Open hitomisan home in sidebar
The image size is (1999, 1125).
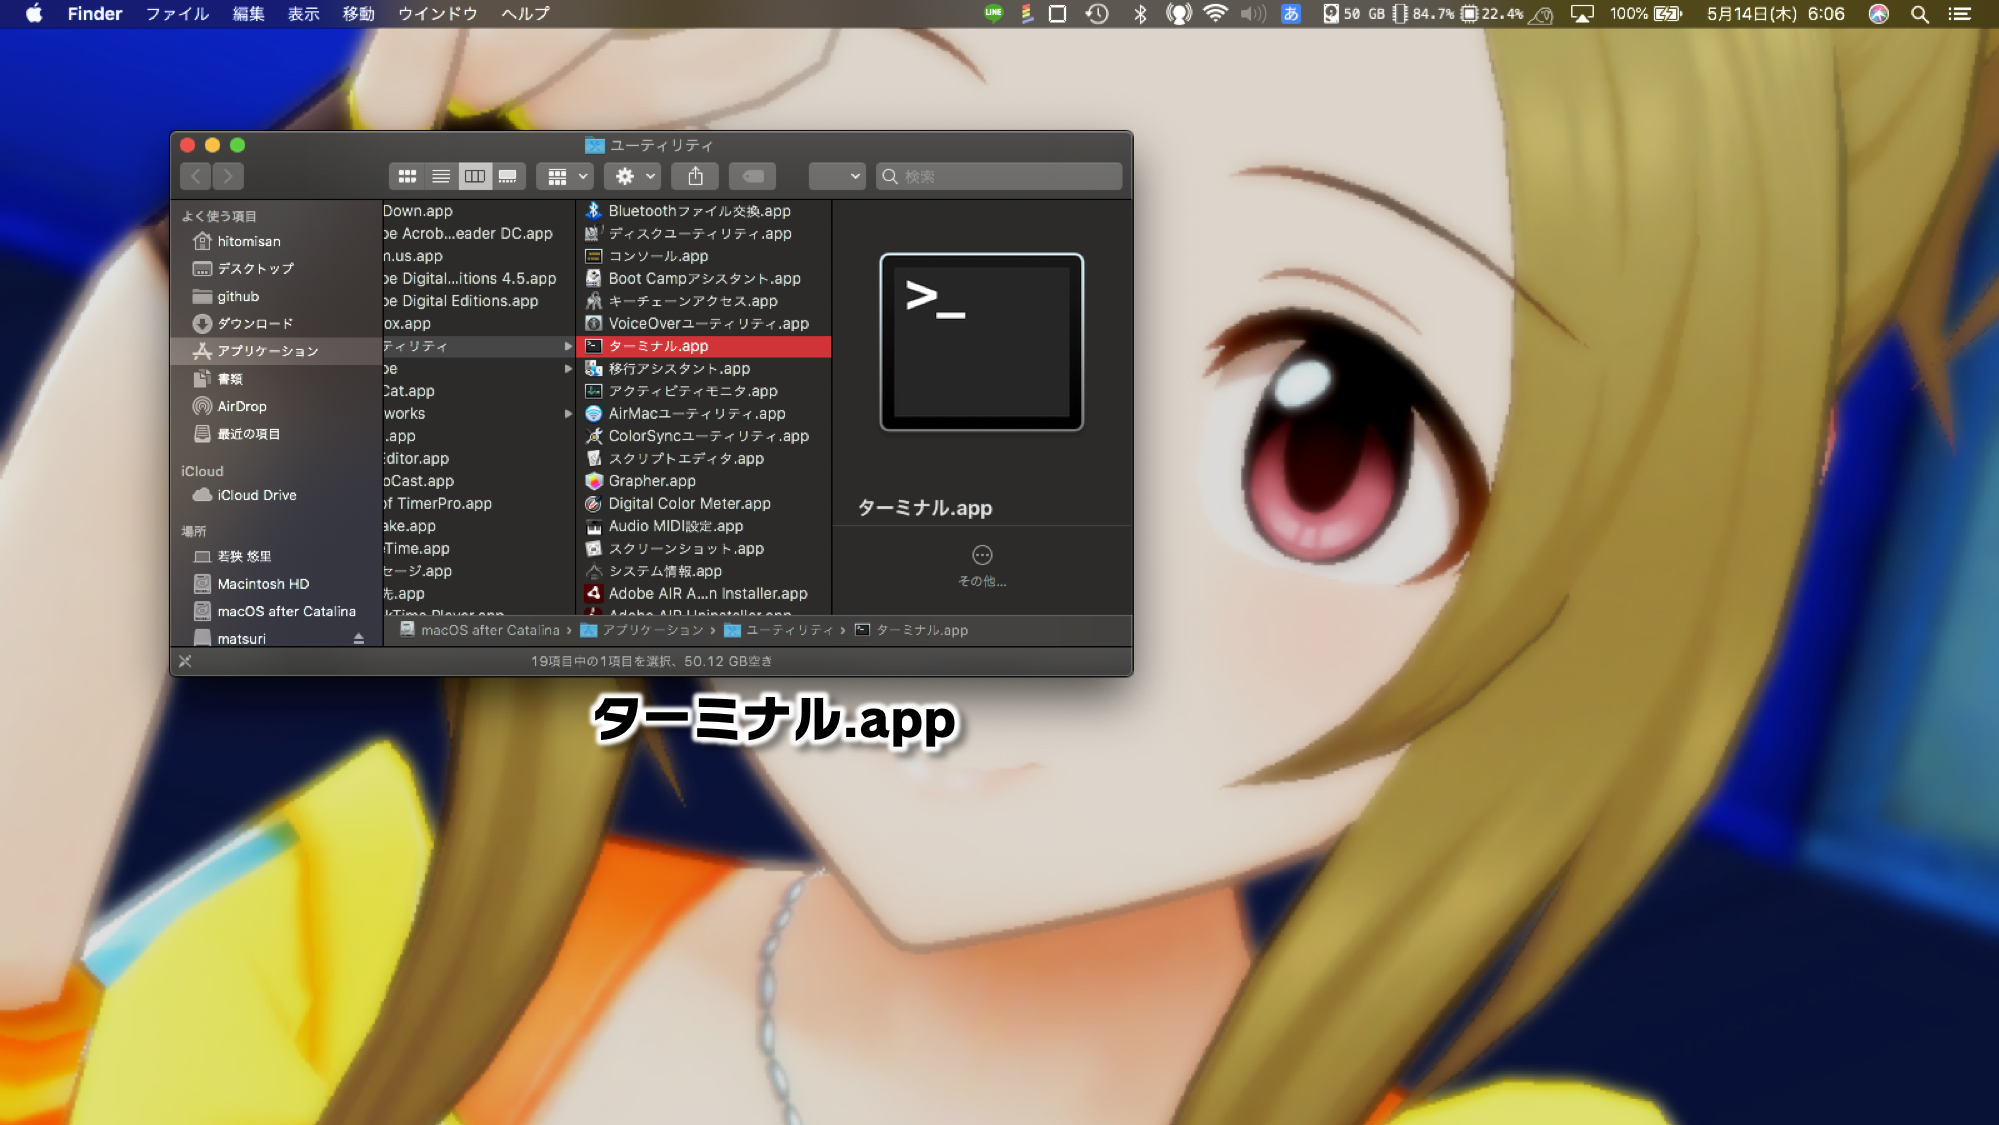(x=276, y=241)
